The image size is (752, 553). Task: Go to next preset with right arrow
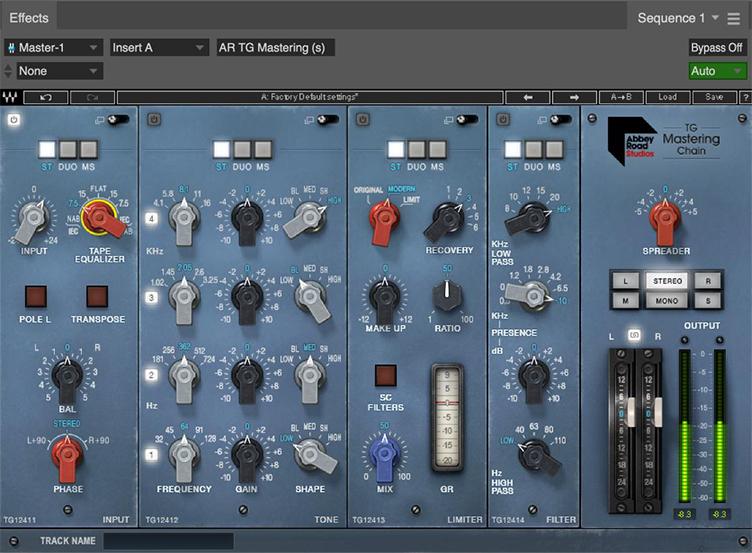pyautogui.click(x=574, y=97)
